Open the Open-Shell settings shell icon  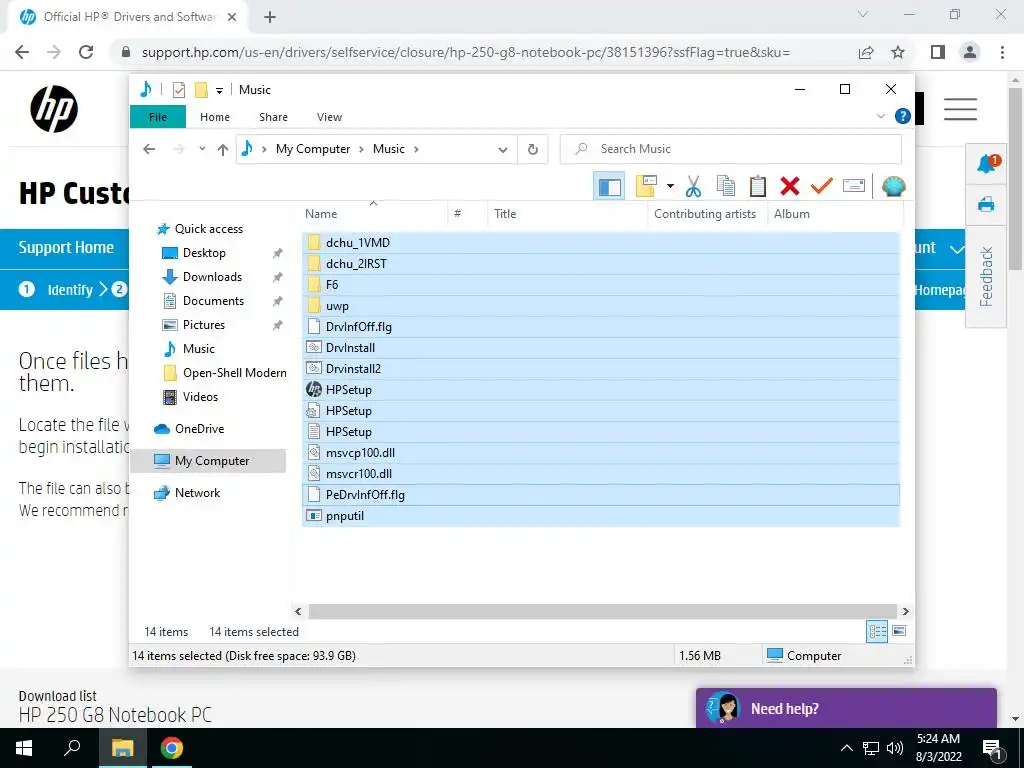[x=893, y=187]
